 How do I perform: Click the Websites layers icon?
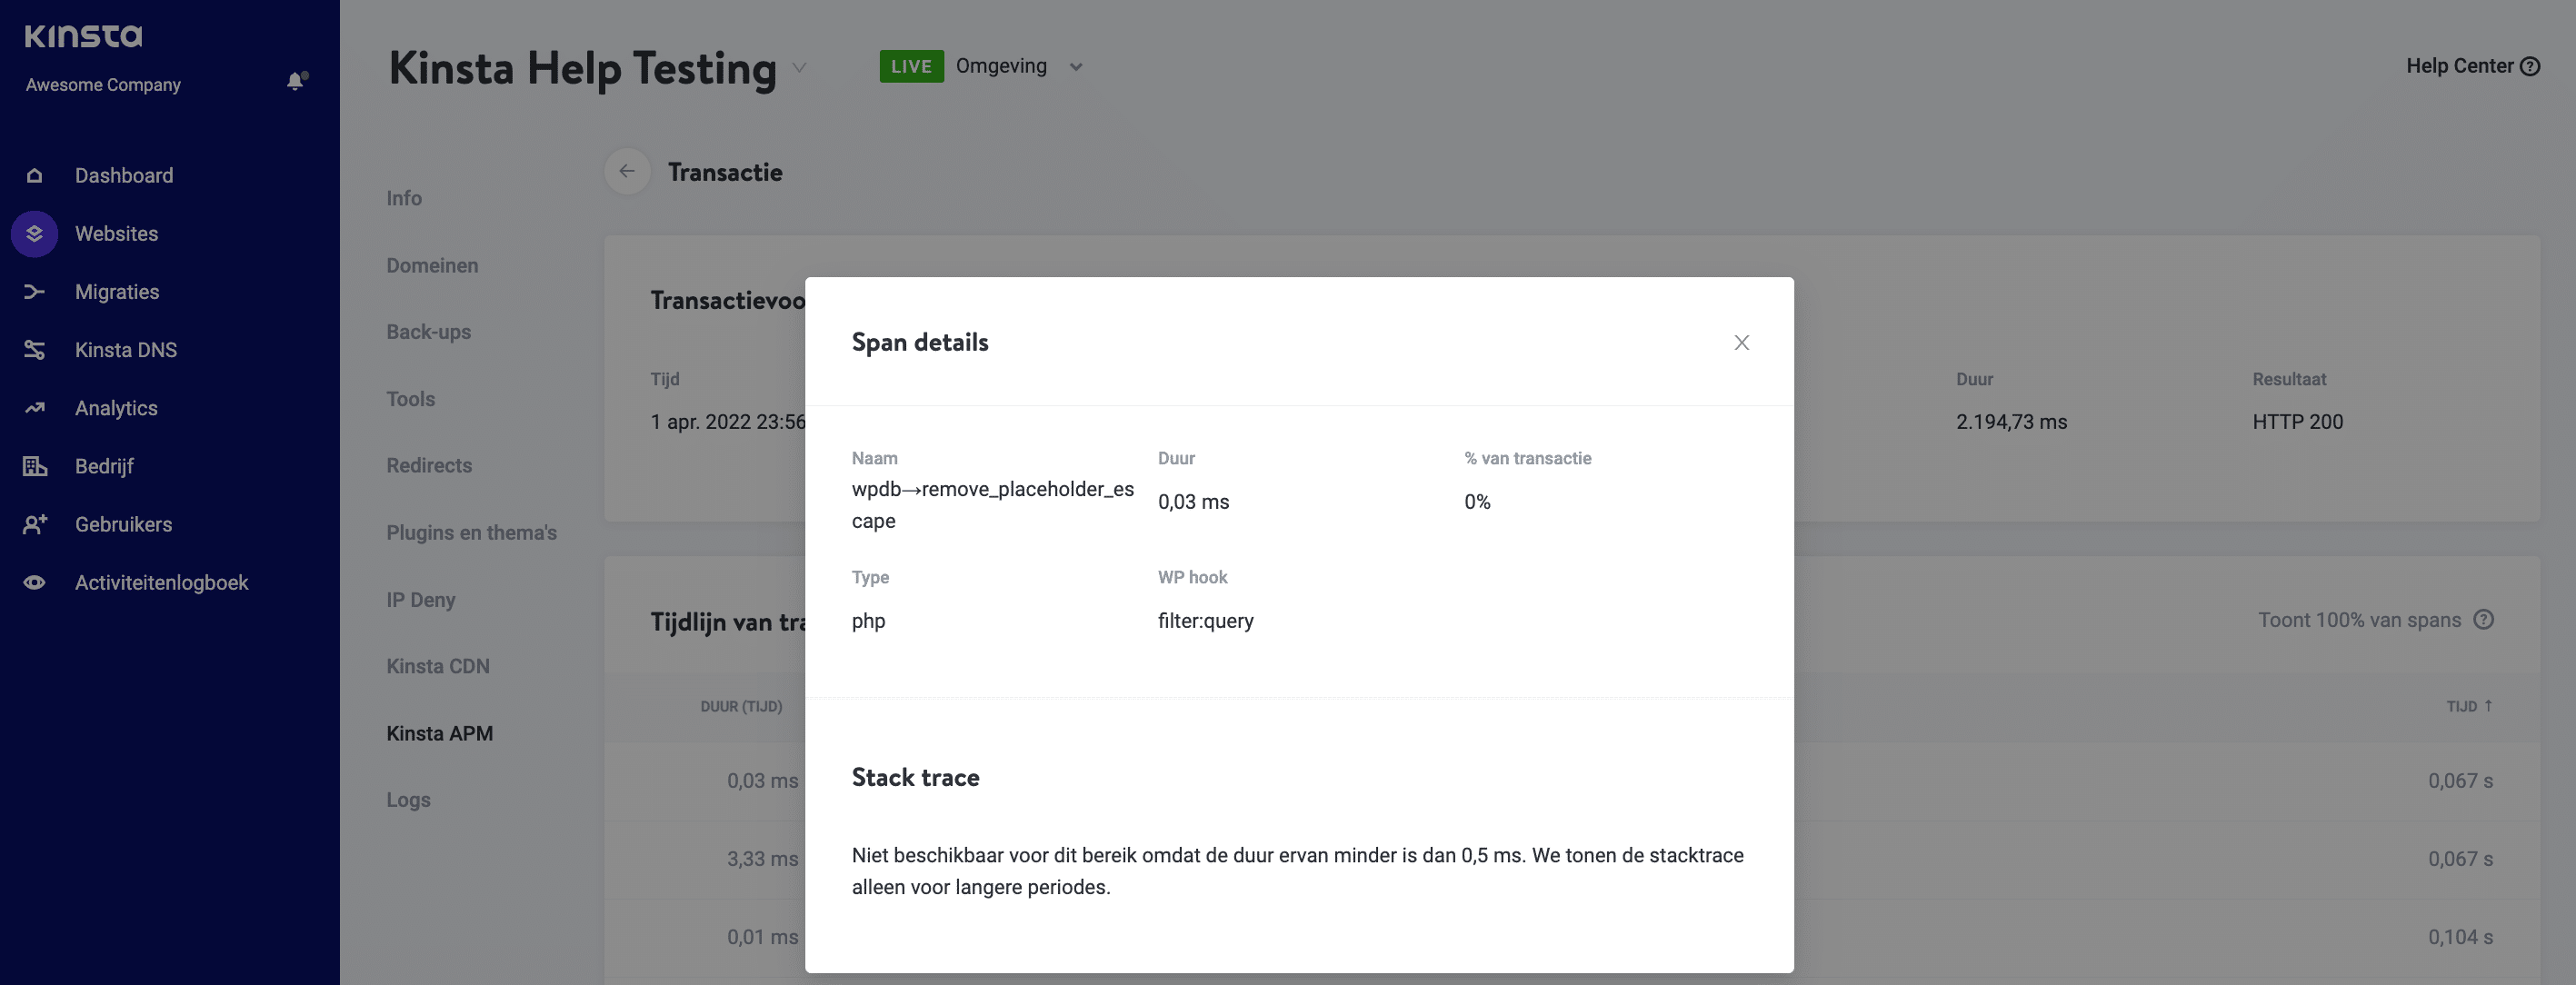[x=34, y=233]
